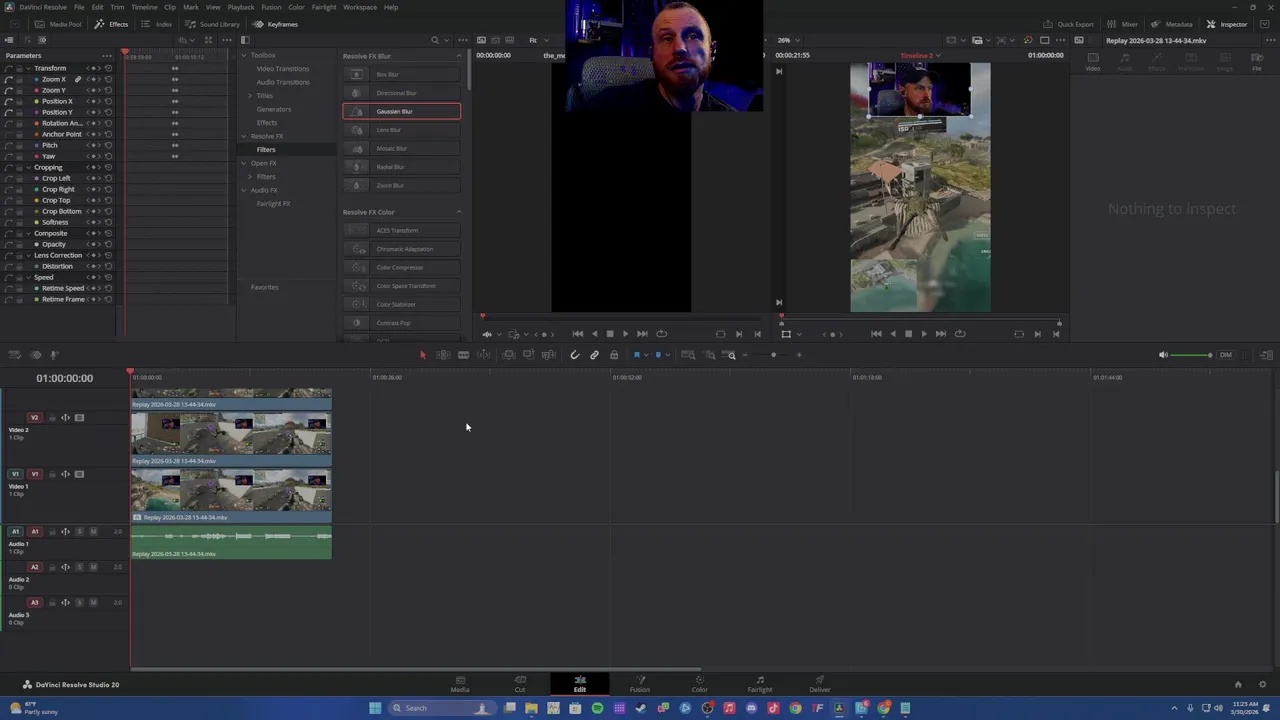
Task: Toggle Loop in the timeline viewer
Action: point(960,334)
